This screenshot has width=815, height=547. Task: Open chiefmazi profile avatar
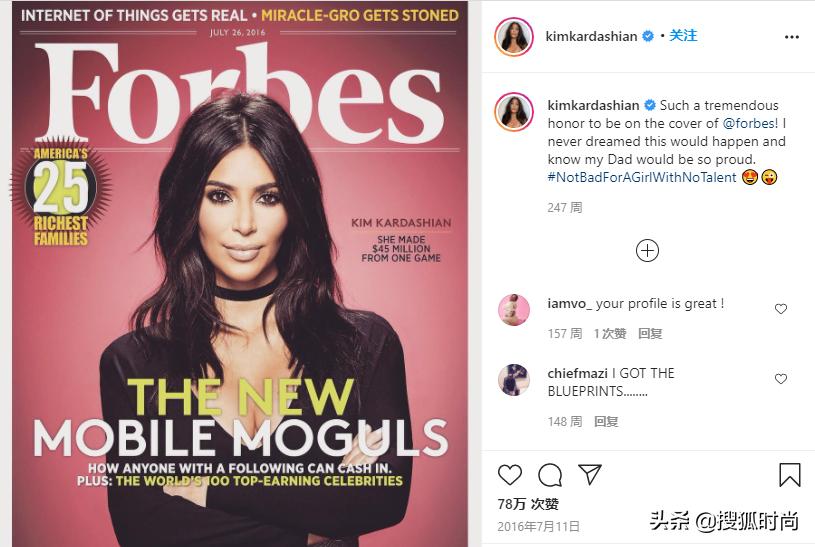514,380
